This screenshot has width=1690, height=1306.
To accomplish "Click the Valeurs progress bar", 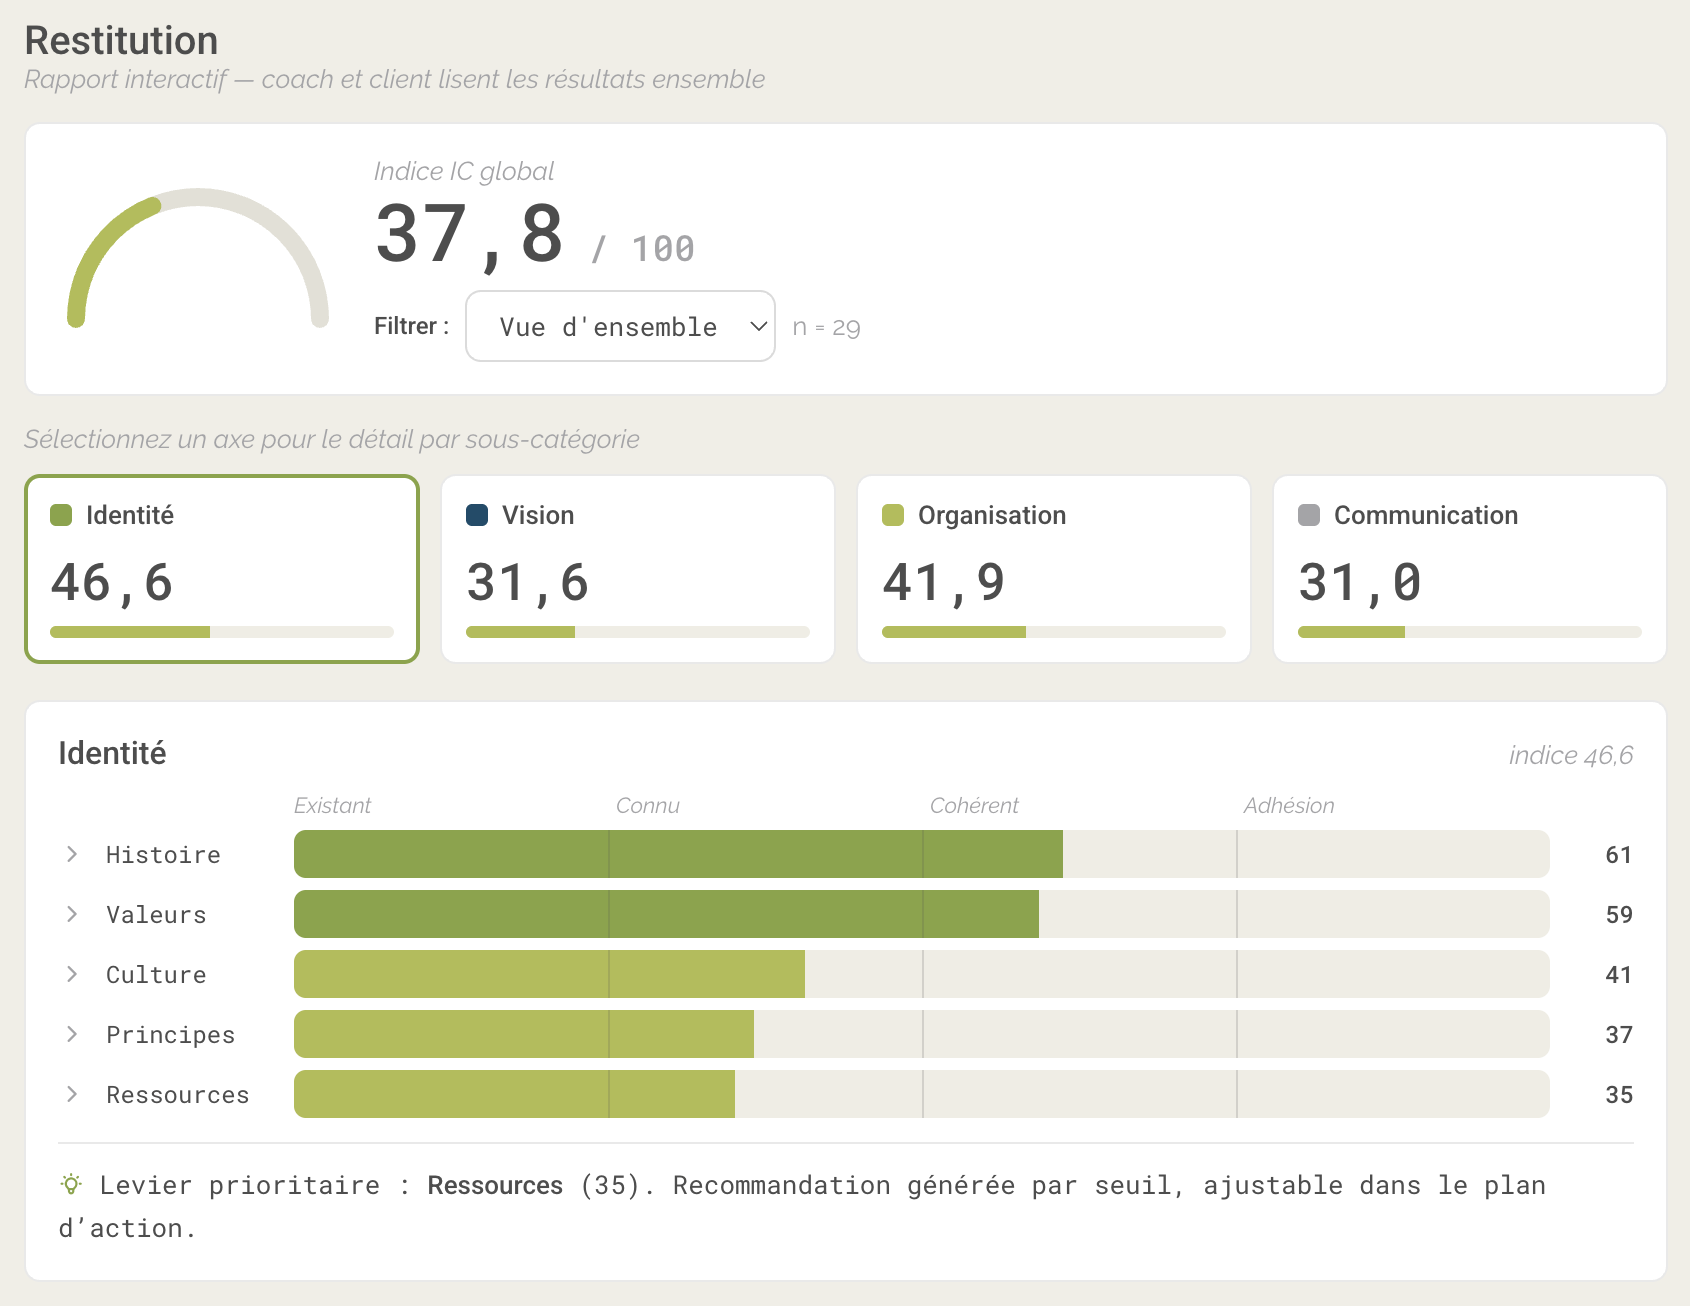I will 921,914.
